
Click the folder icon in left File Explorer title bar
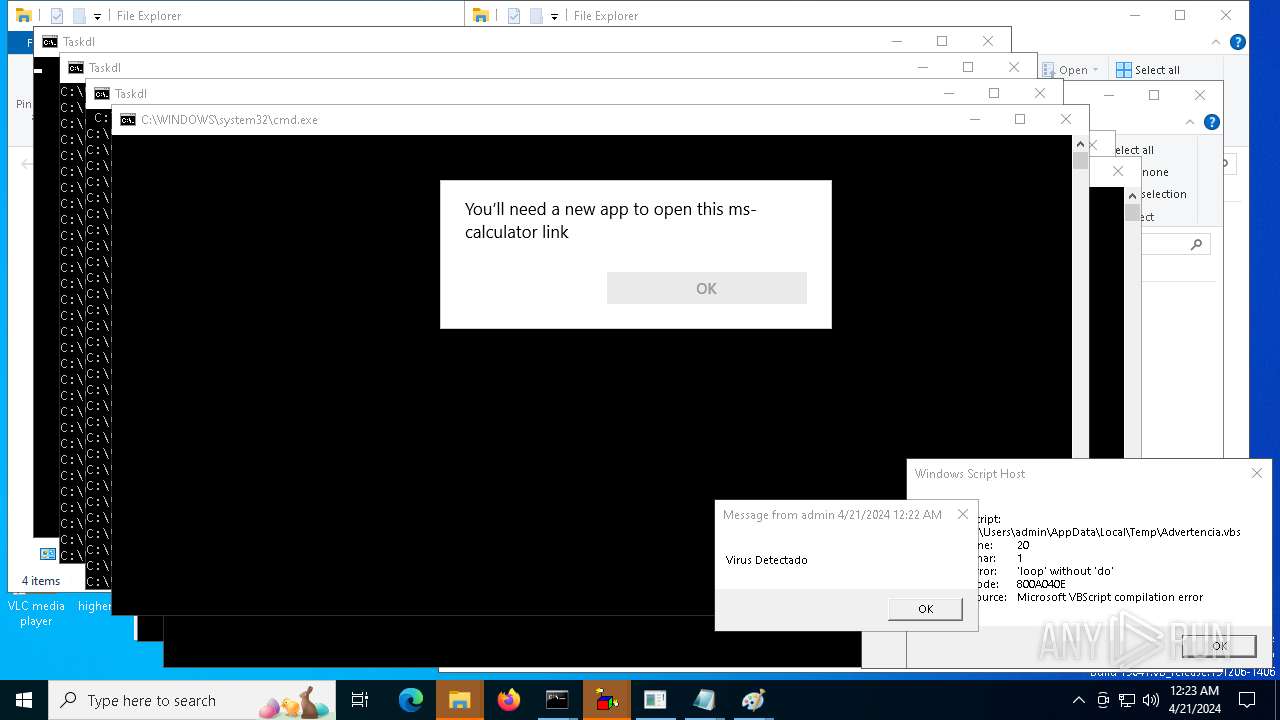[x=23, y=15]
